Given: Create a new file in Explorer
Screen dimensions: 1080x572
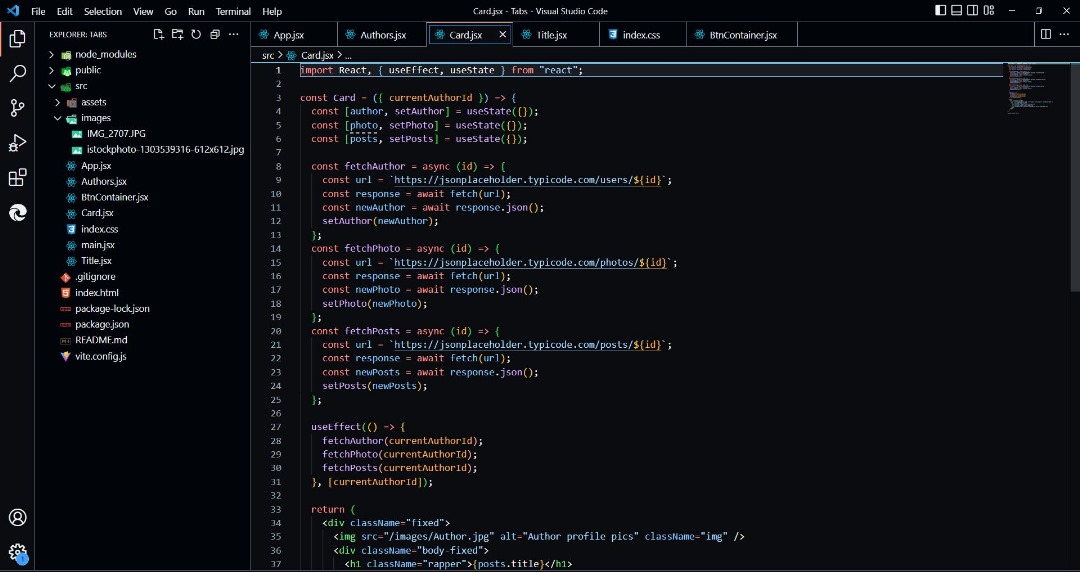Looking at the screenshot, I should click(x=158, y=34).
